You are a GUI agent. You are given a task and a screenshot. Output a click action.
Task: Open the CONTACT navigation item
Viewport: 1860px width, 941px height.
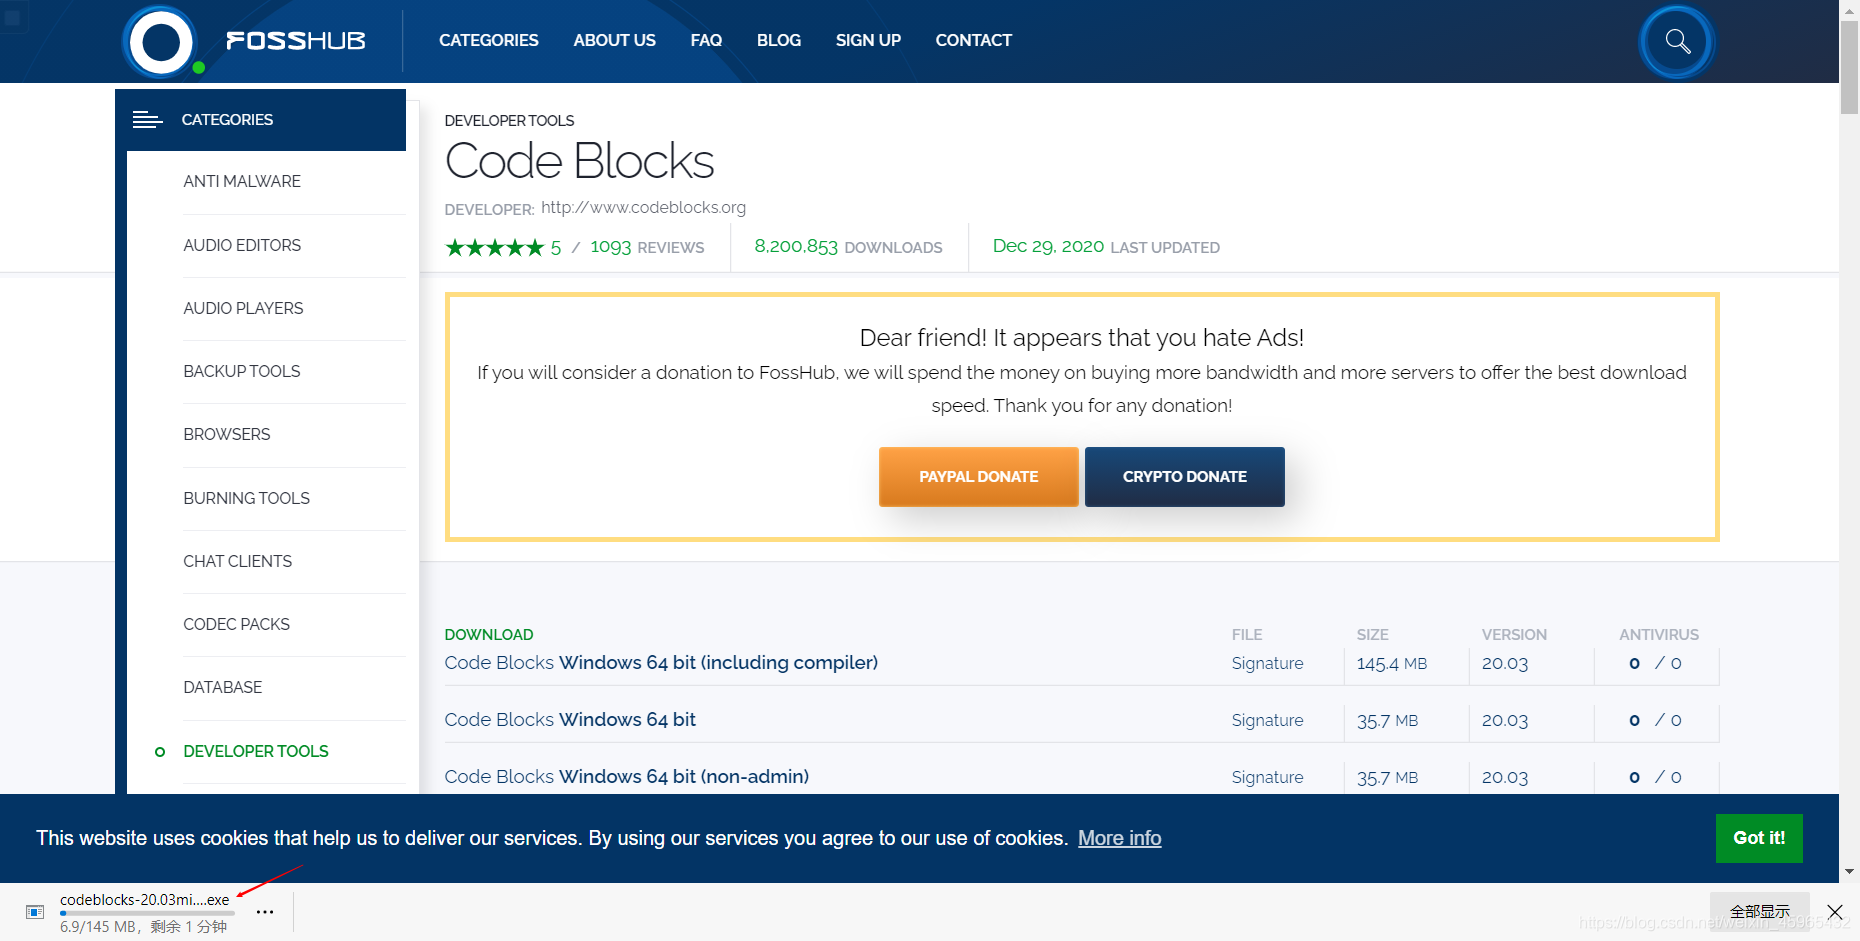click(x=973, y=40)
